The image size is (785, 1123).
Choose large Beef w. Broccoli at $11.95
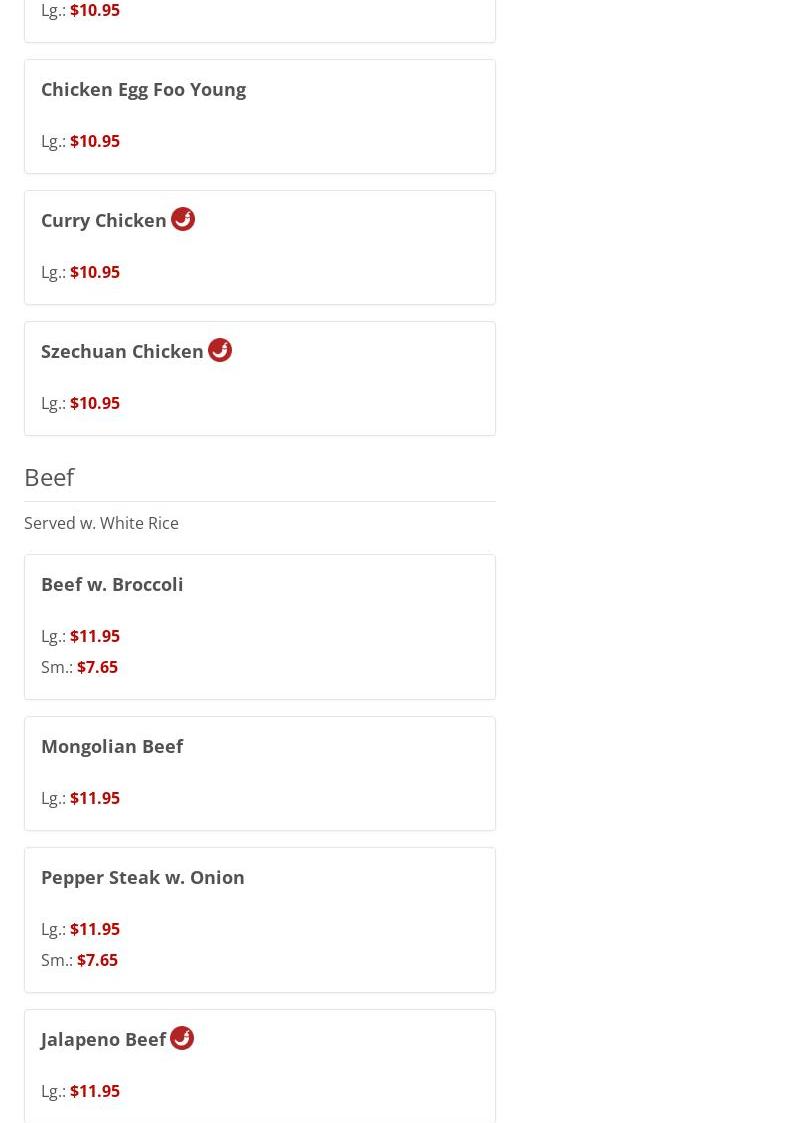(x=94, y=636)
